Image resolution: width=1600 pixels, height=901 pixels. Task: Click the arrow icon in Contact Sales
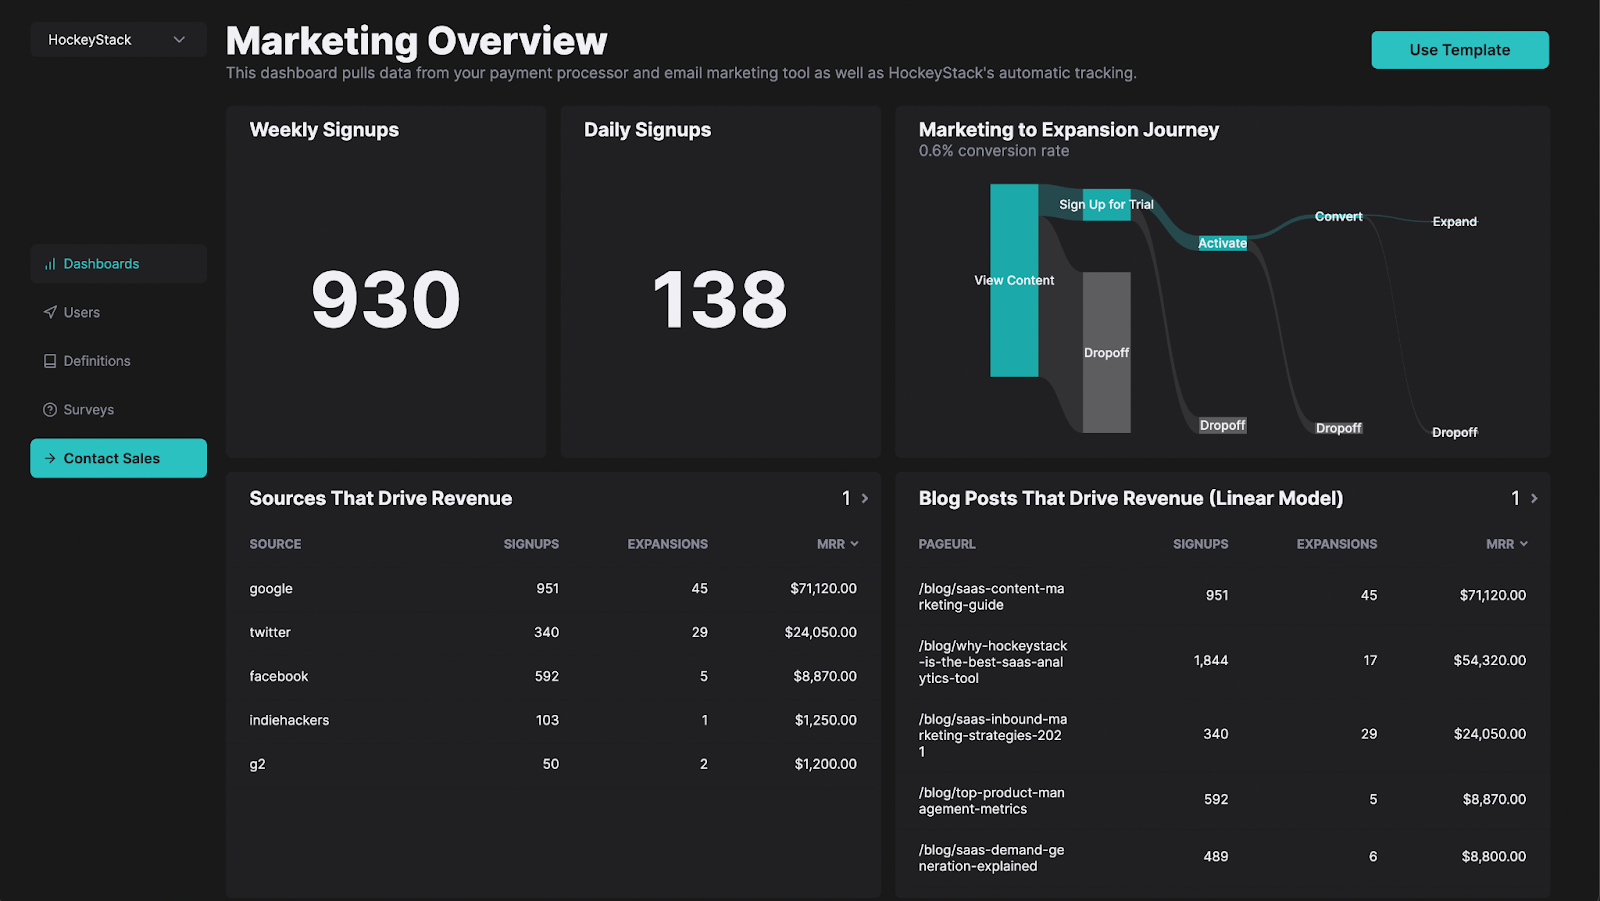[50, 459]
